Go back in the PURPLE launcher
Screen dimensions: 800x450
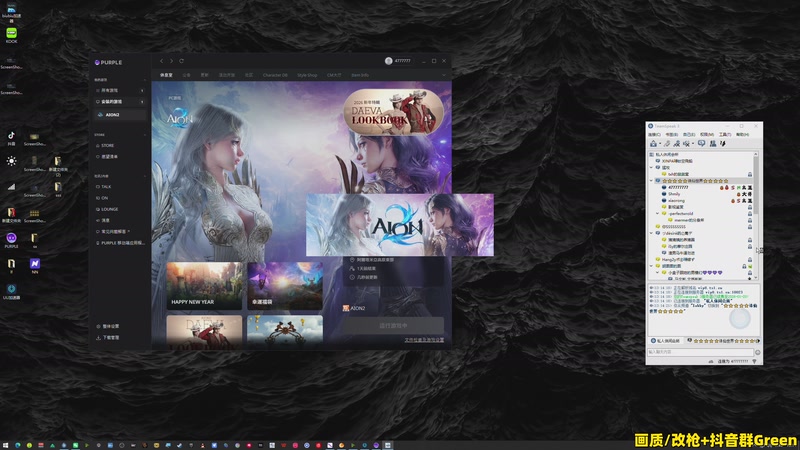[162, 61]
